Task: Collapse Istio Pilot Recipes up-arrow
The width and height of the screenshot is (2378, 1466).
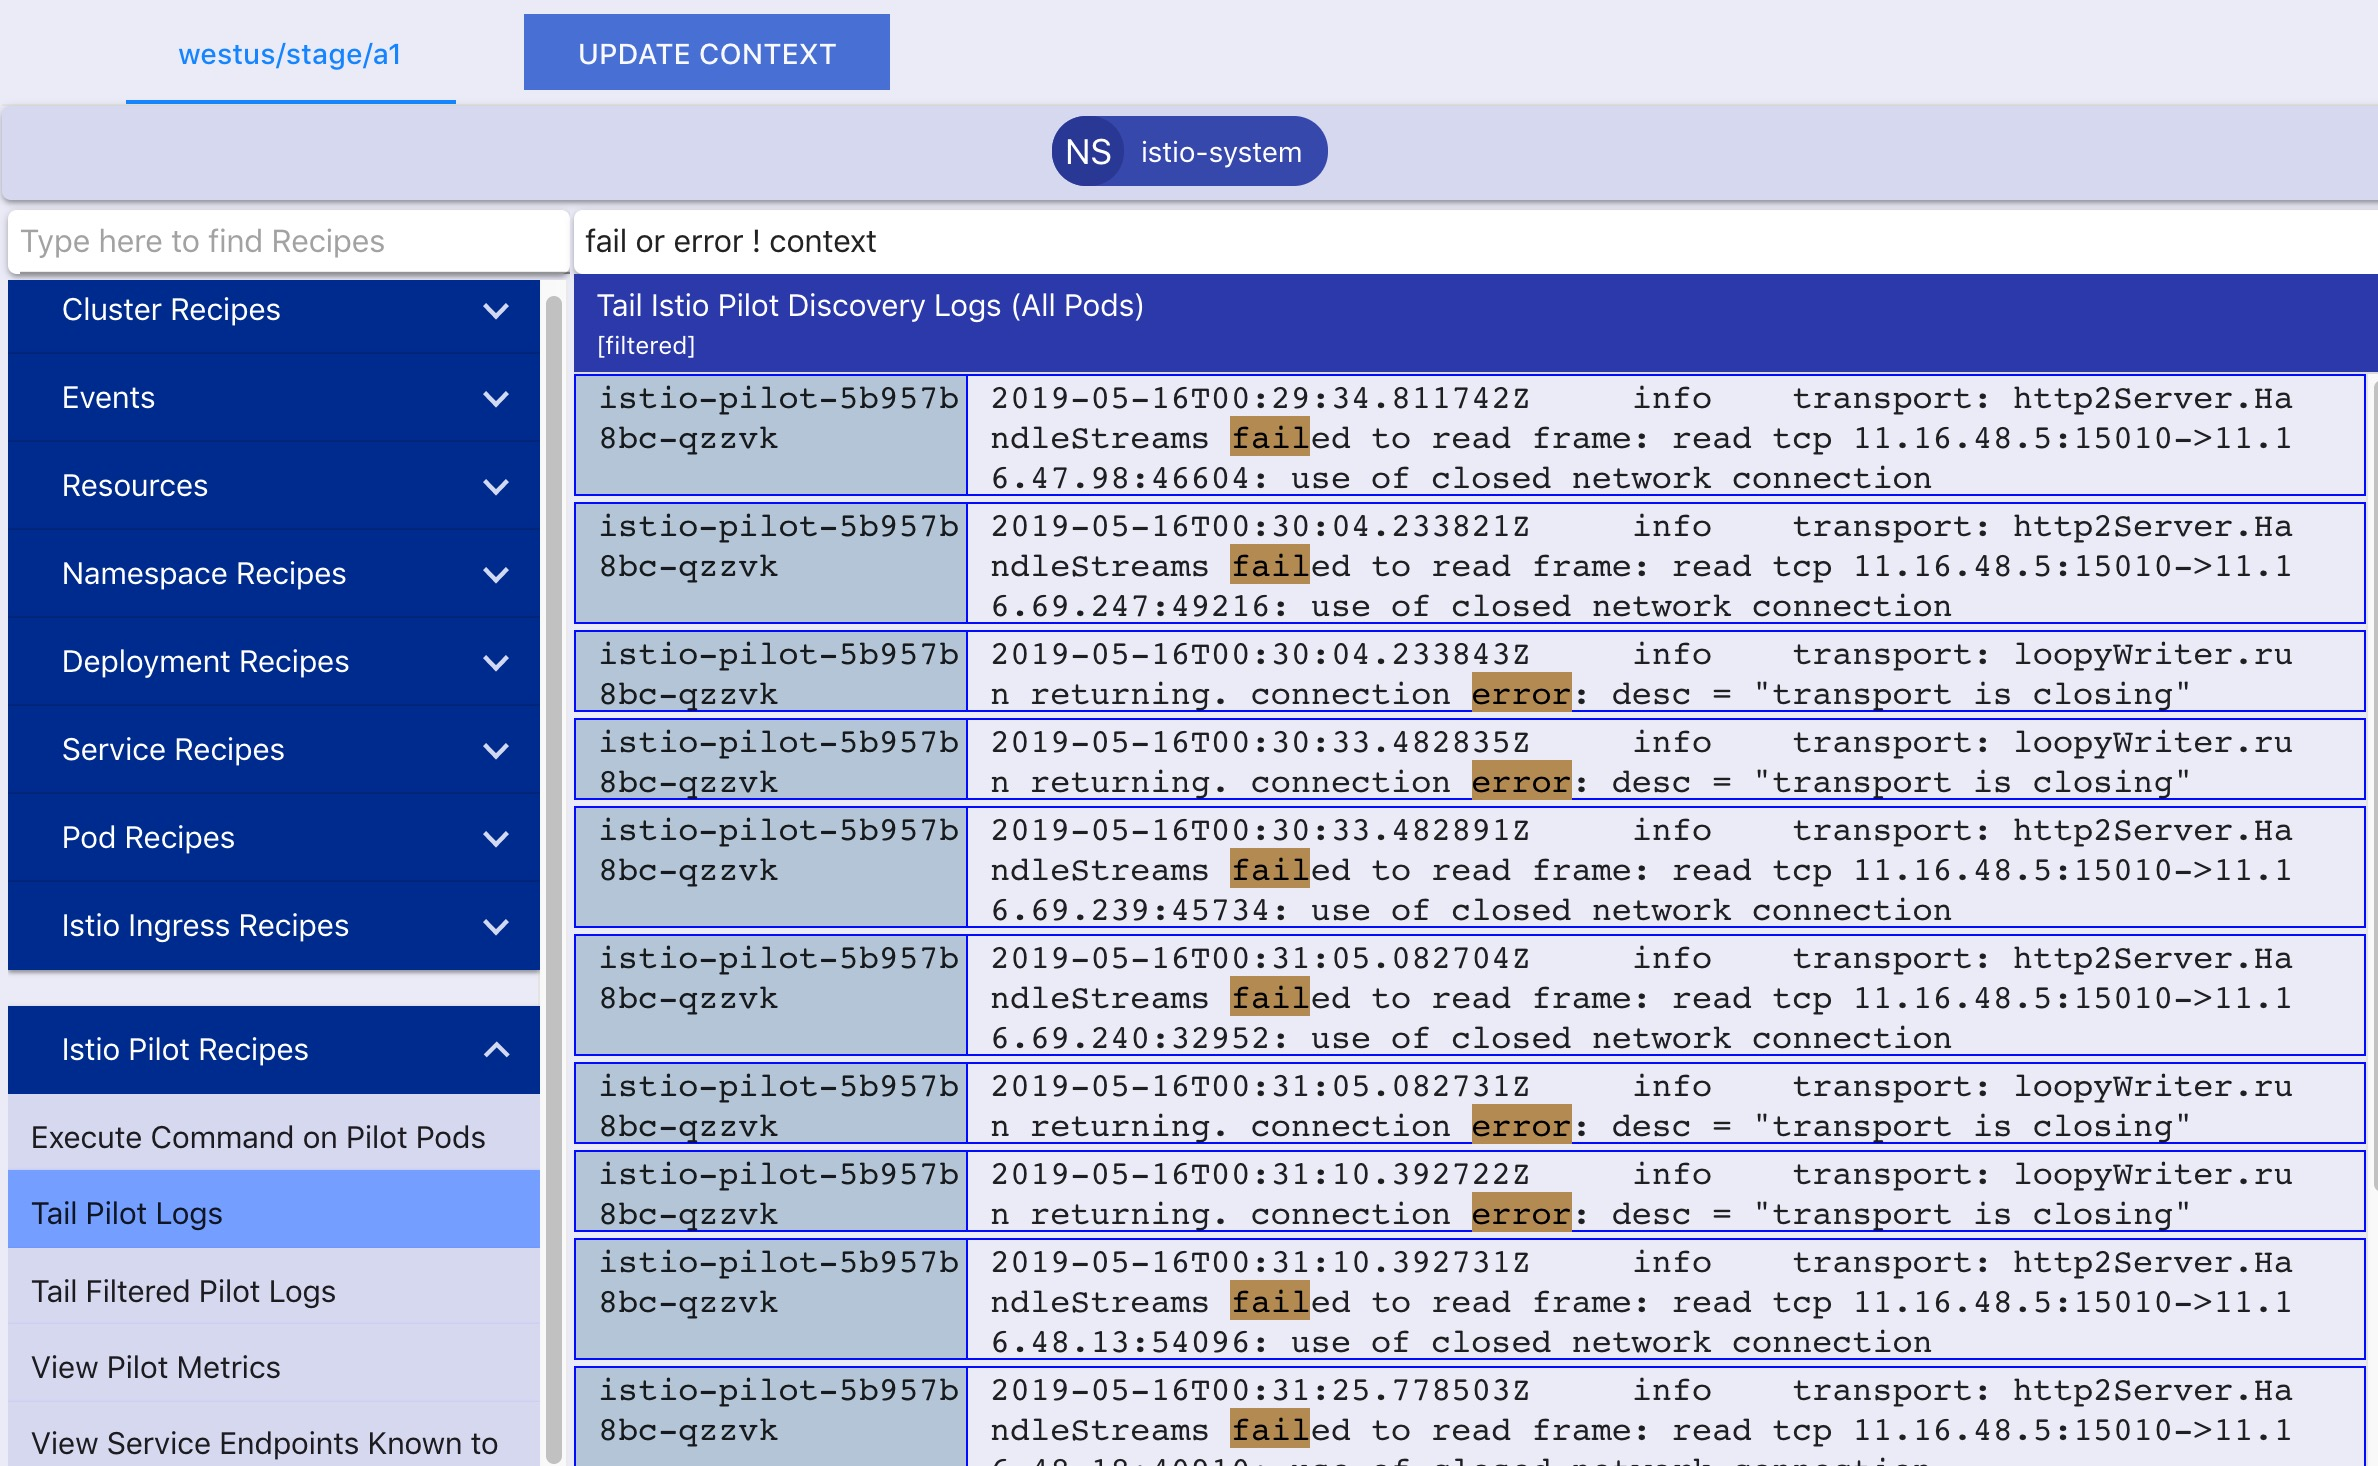Action: [x=496, y=1050]
